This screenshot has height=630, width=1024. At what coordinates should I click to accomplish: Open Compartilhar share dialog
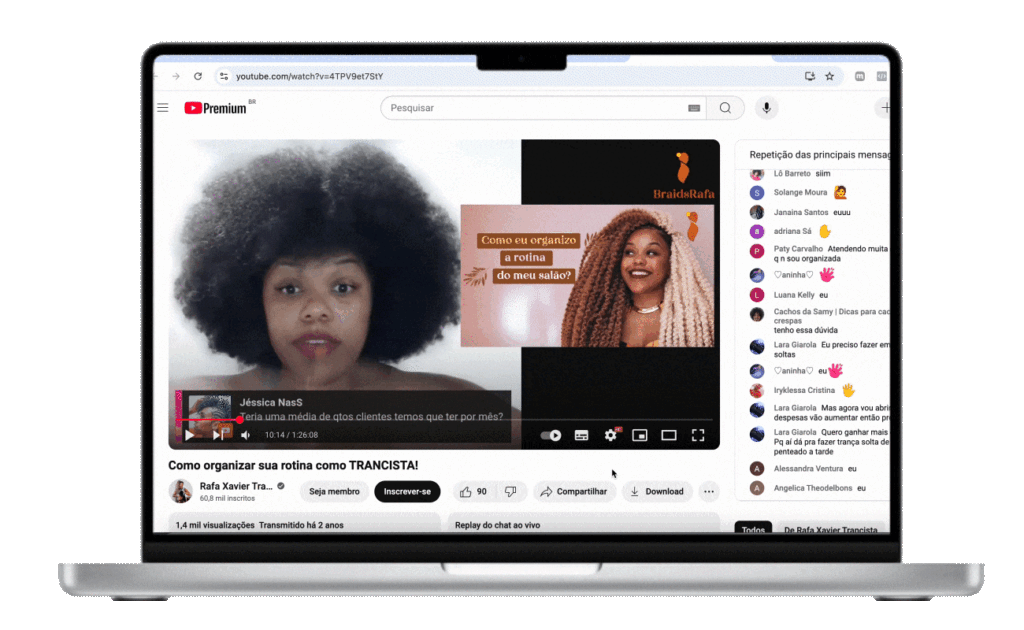click(574, 491)
